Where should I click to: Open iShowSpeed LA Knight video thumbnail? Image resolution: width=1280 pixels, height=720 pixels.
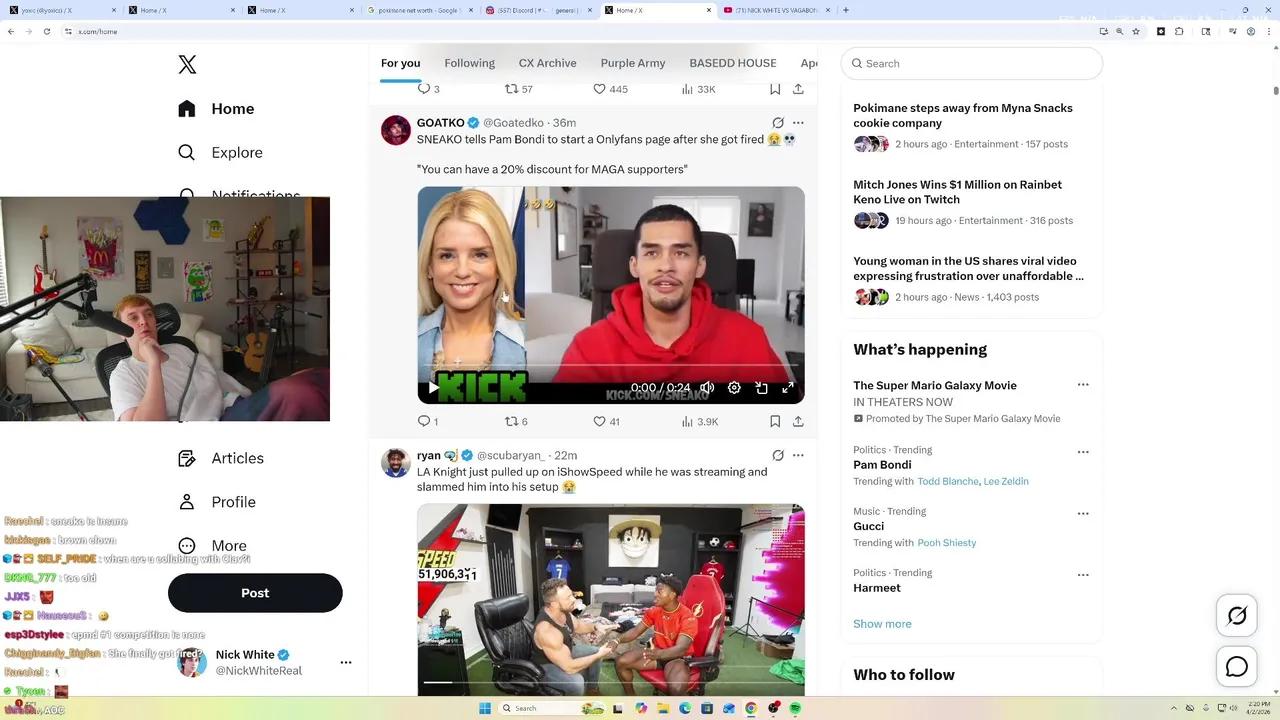(611, 599)
